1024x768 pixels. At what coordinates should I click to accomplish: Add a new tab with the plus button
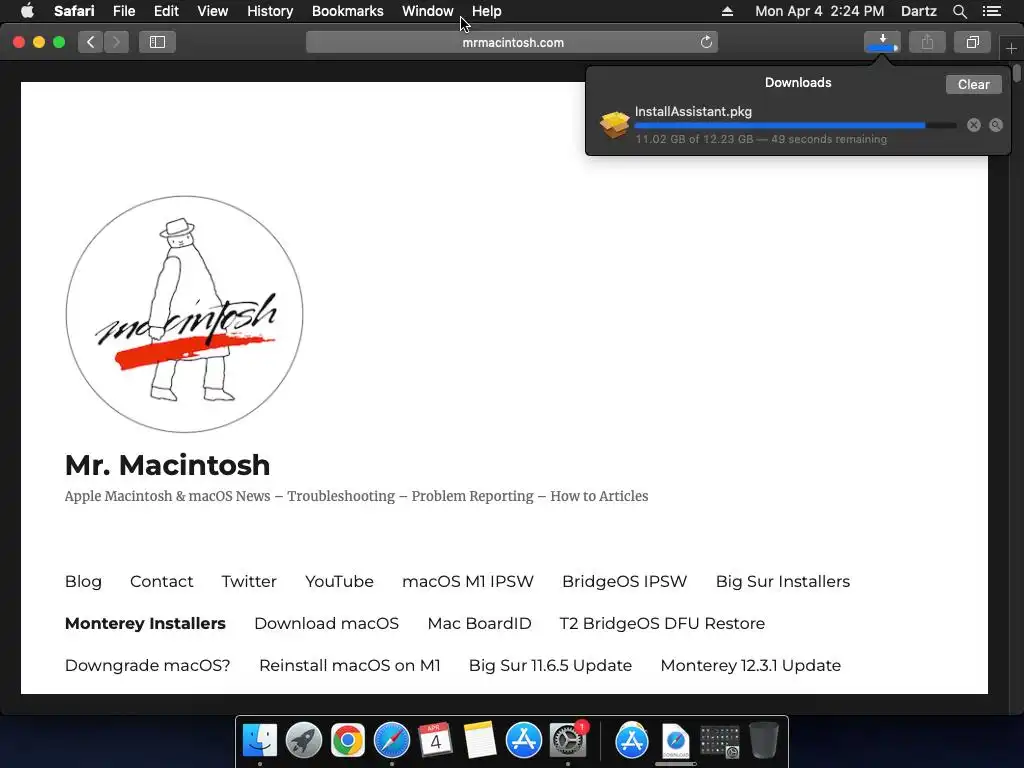1011,48
